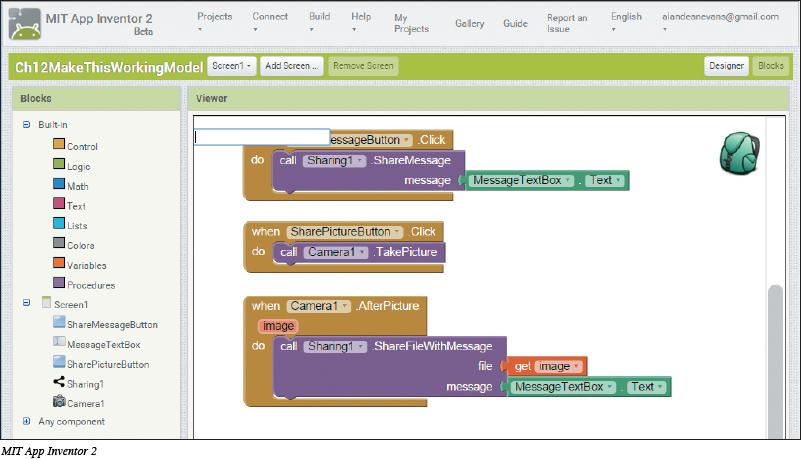Open the Gallery link
The image size is (801, 459).
469,23
